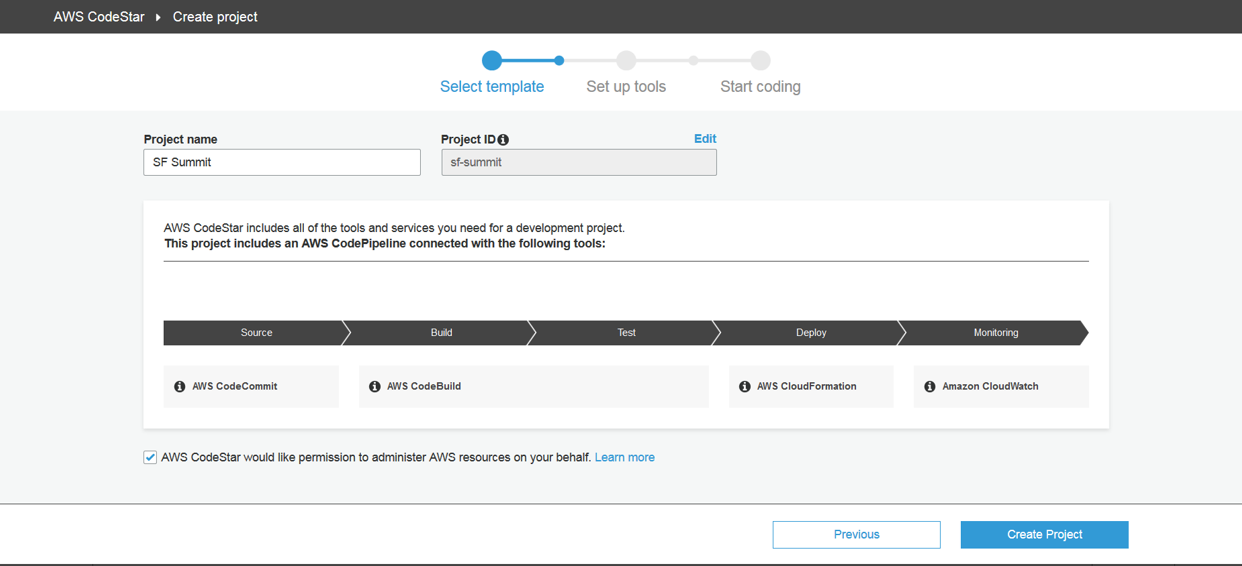This screenshot has width=1242, height=566.
Task: Select the Source pipeline stage
Action: 256,333
